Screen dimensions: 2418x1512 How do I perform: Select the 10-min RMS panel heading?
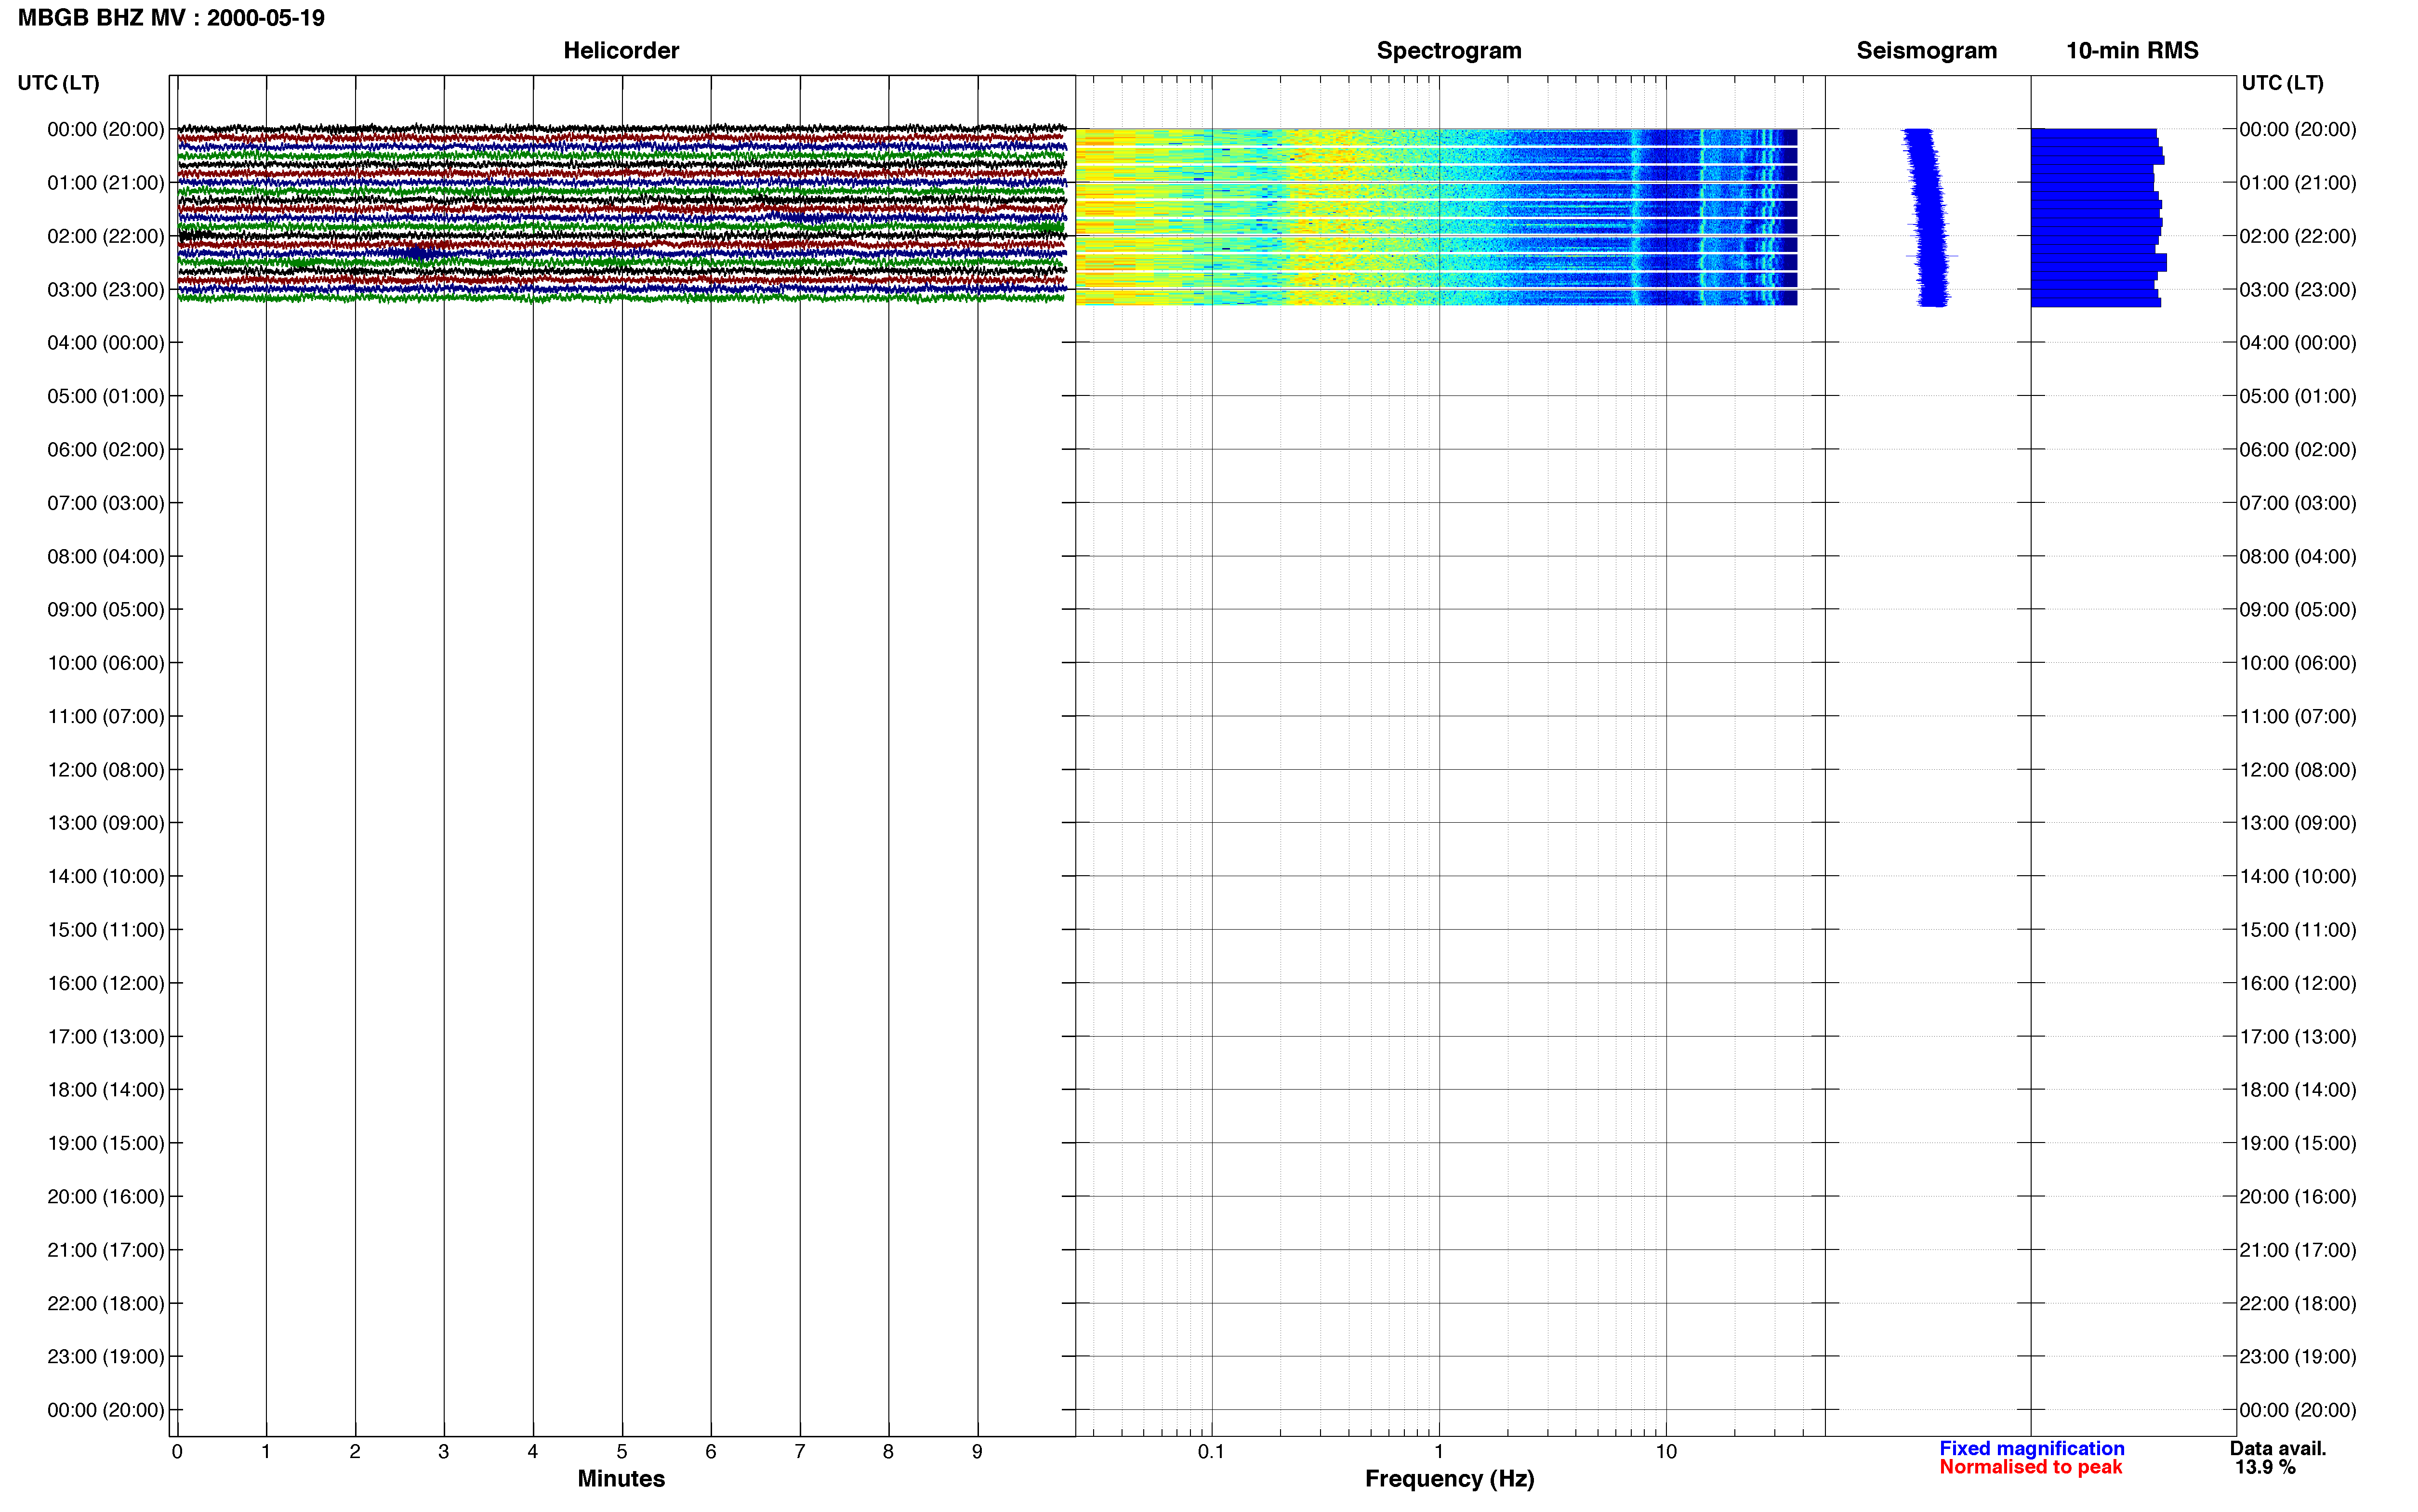coord(2132,51)
